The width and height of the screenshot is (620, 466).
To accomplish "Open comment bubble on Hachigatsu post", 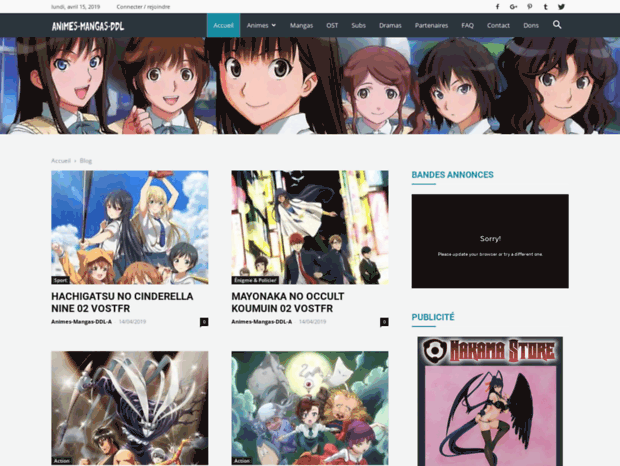I will (204, 322).
